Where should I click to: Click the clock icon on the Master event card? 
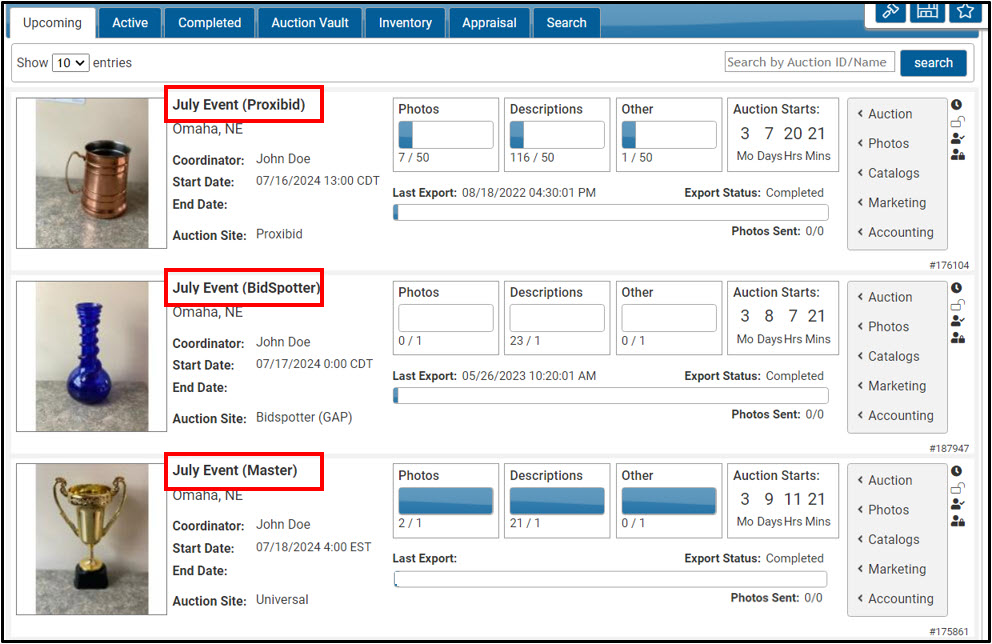point(955,470)
